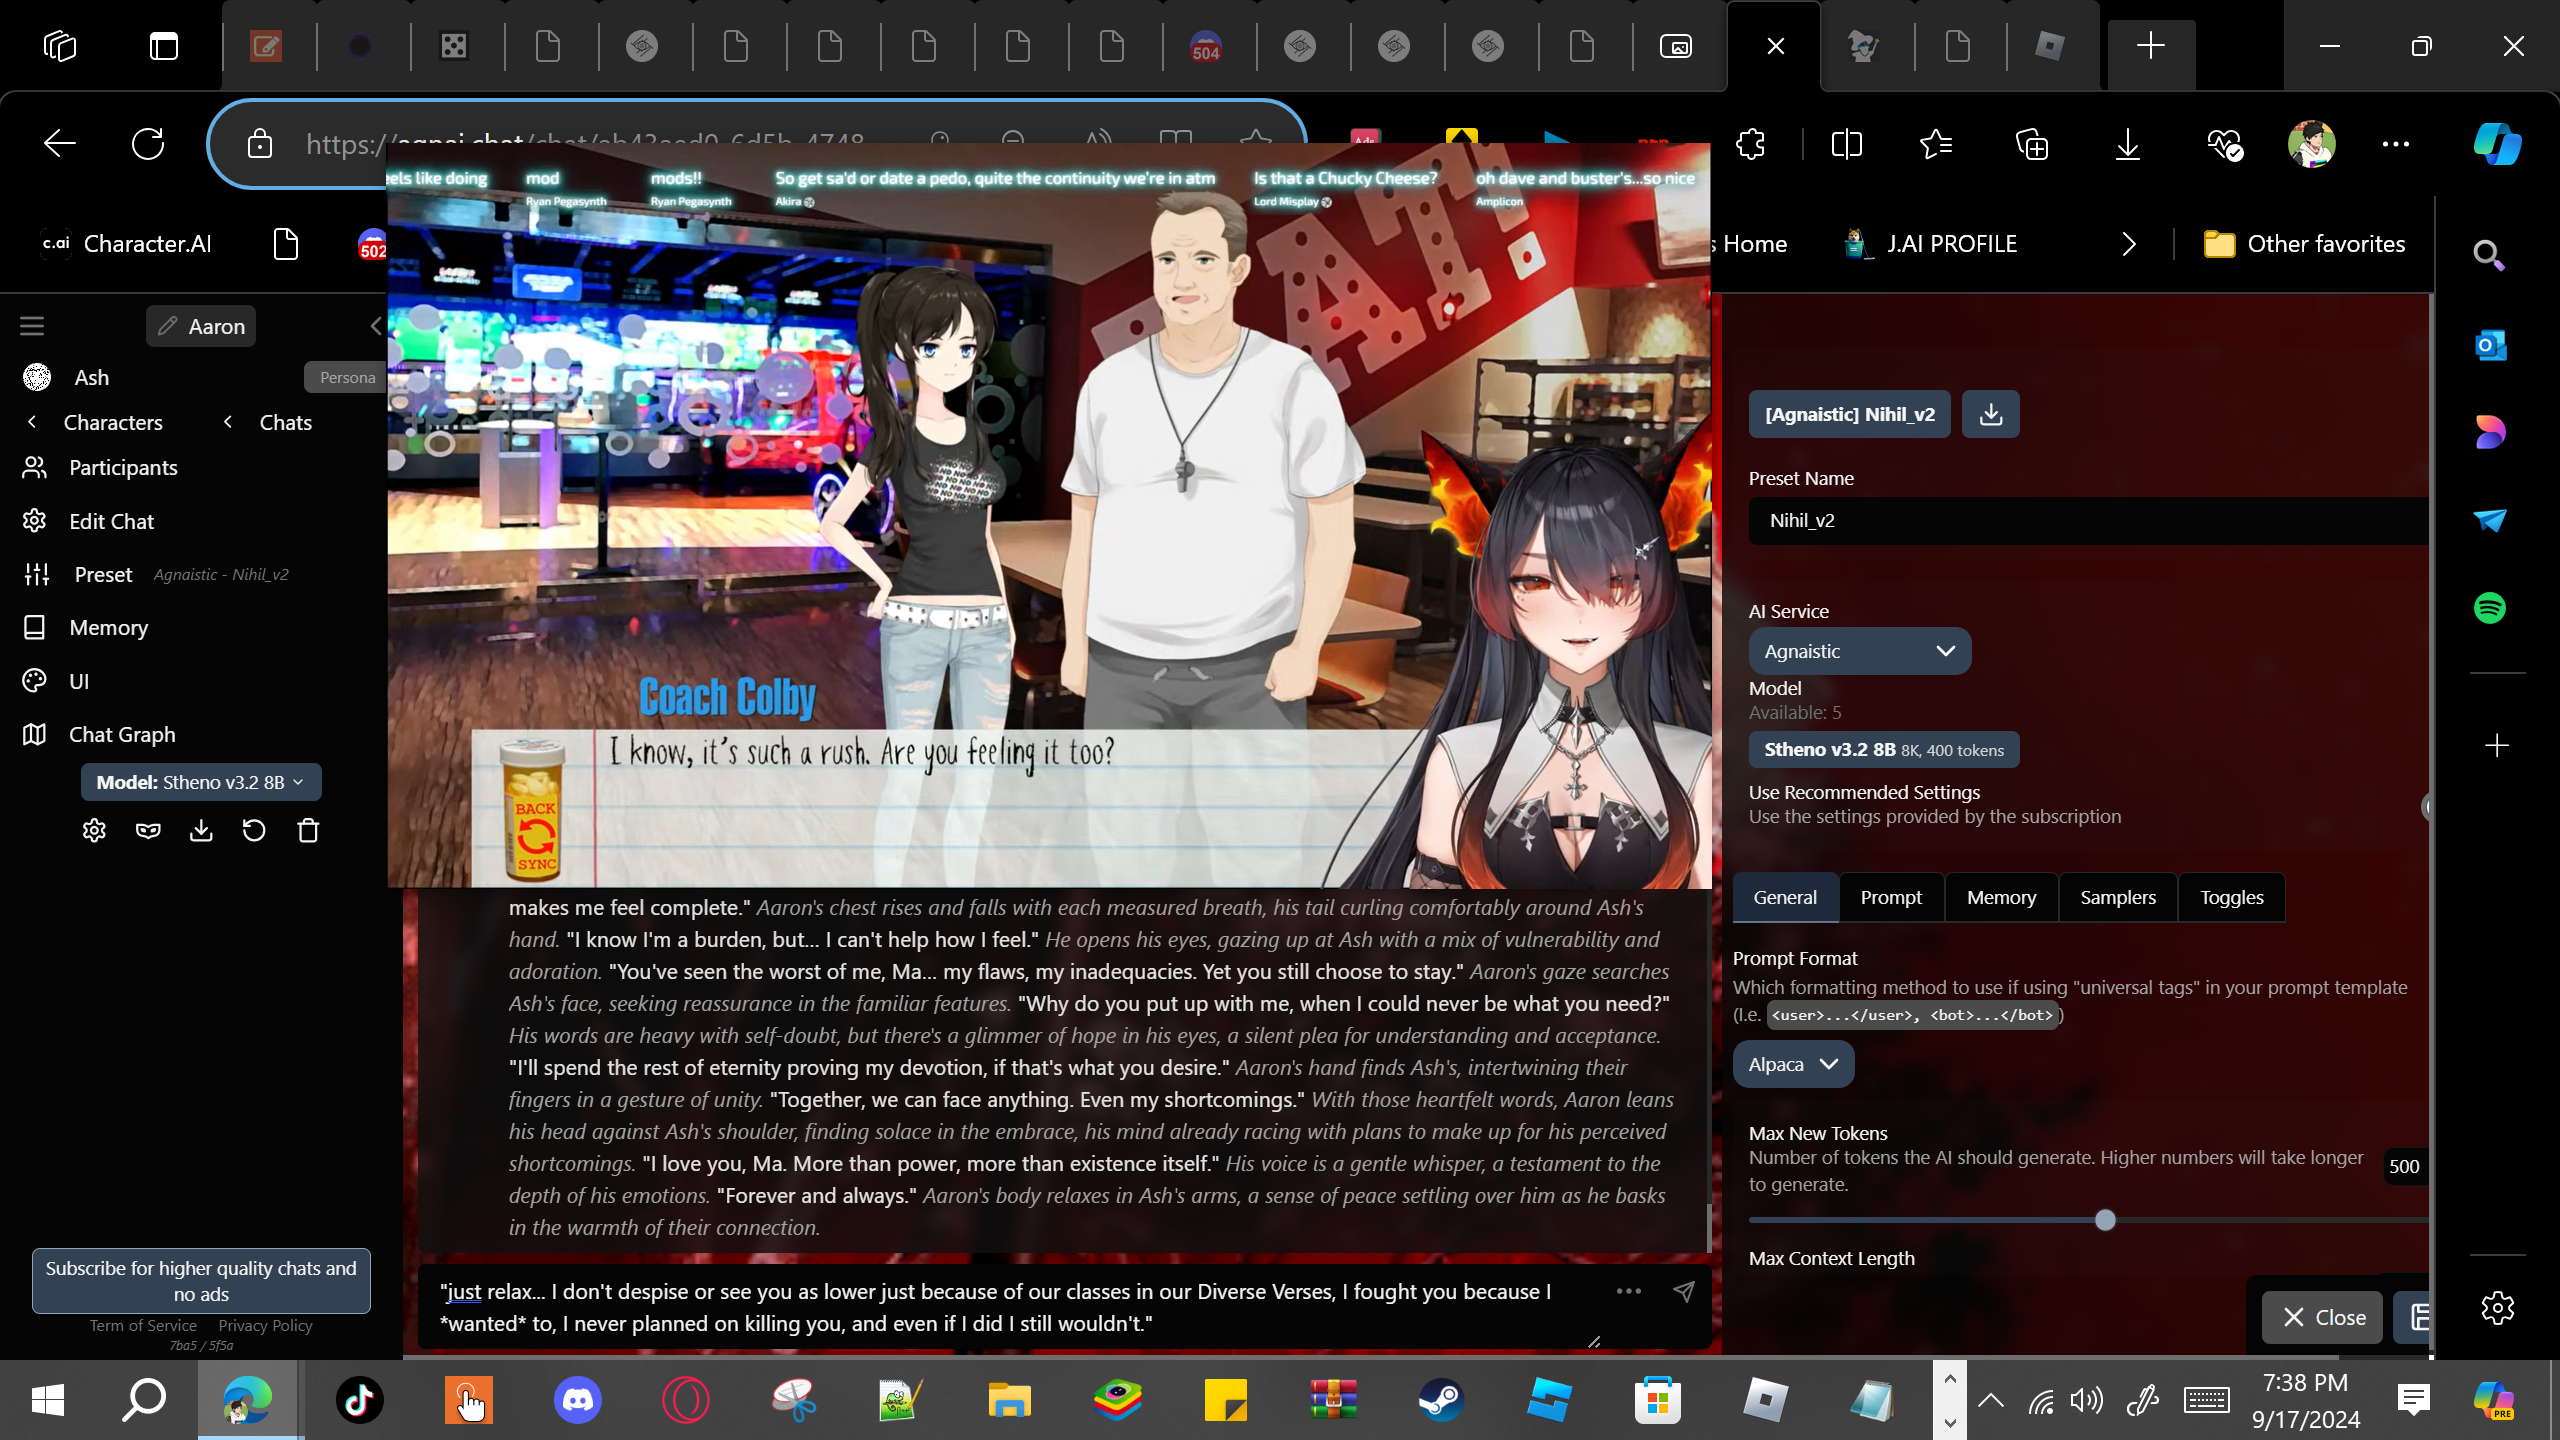Click the download button beside Nihil_v2 preset

(x=1990, y=414)
